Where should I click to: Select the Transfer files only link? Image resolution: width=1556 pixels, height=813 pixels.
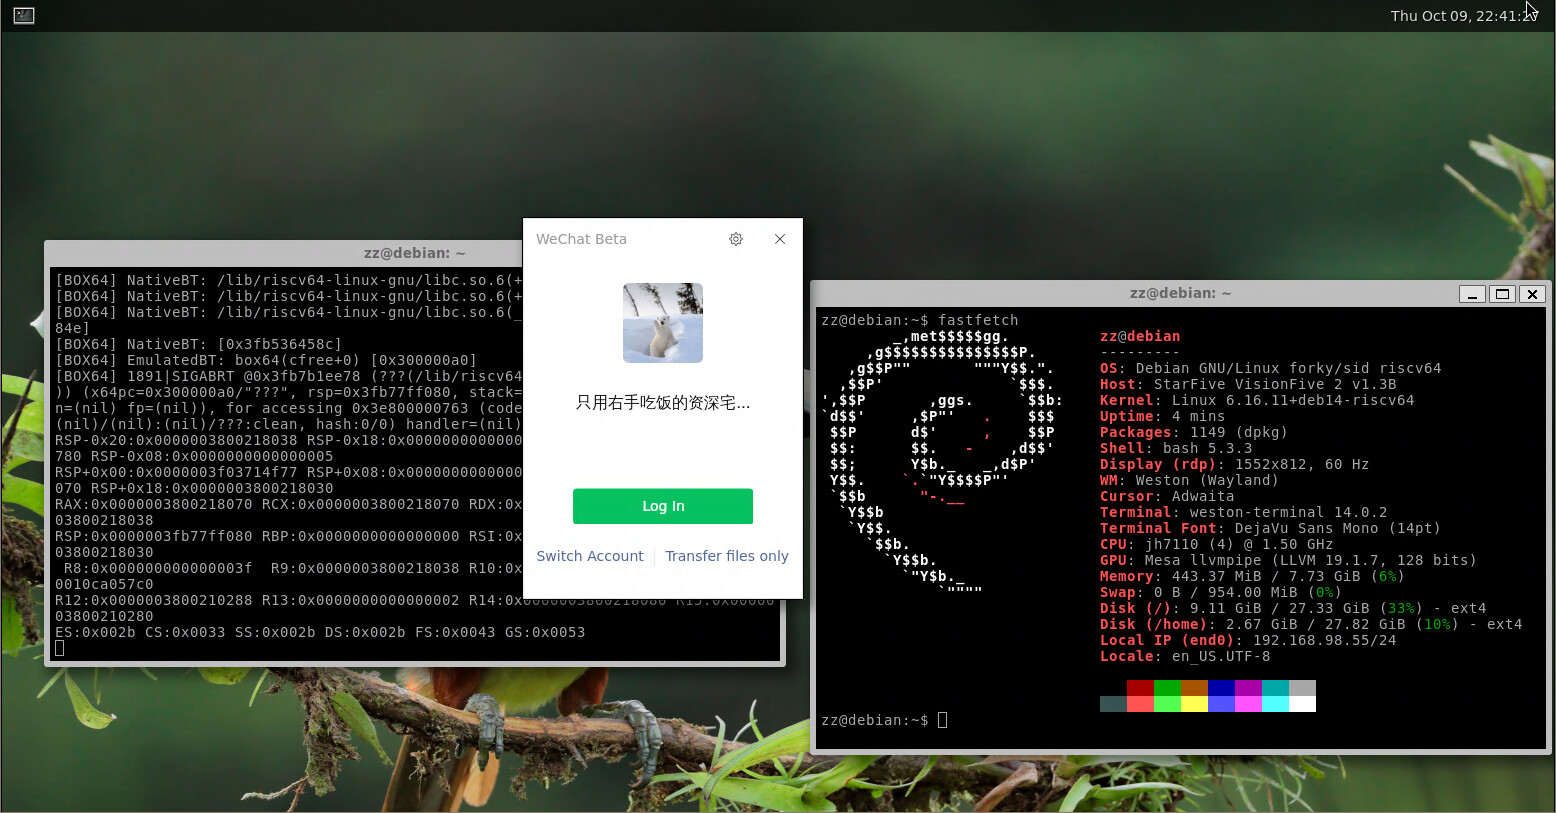pos(727,556)
